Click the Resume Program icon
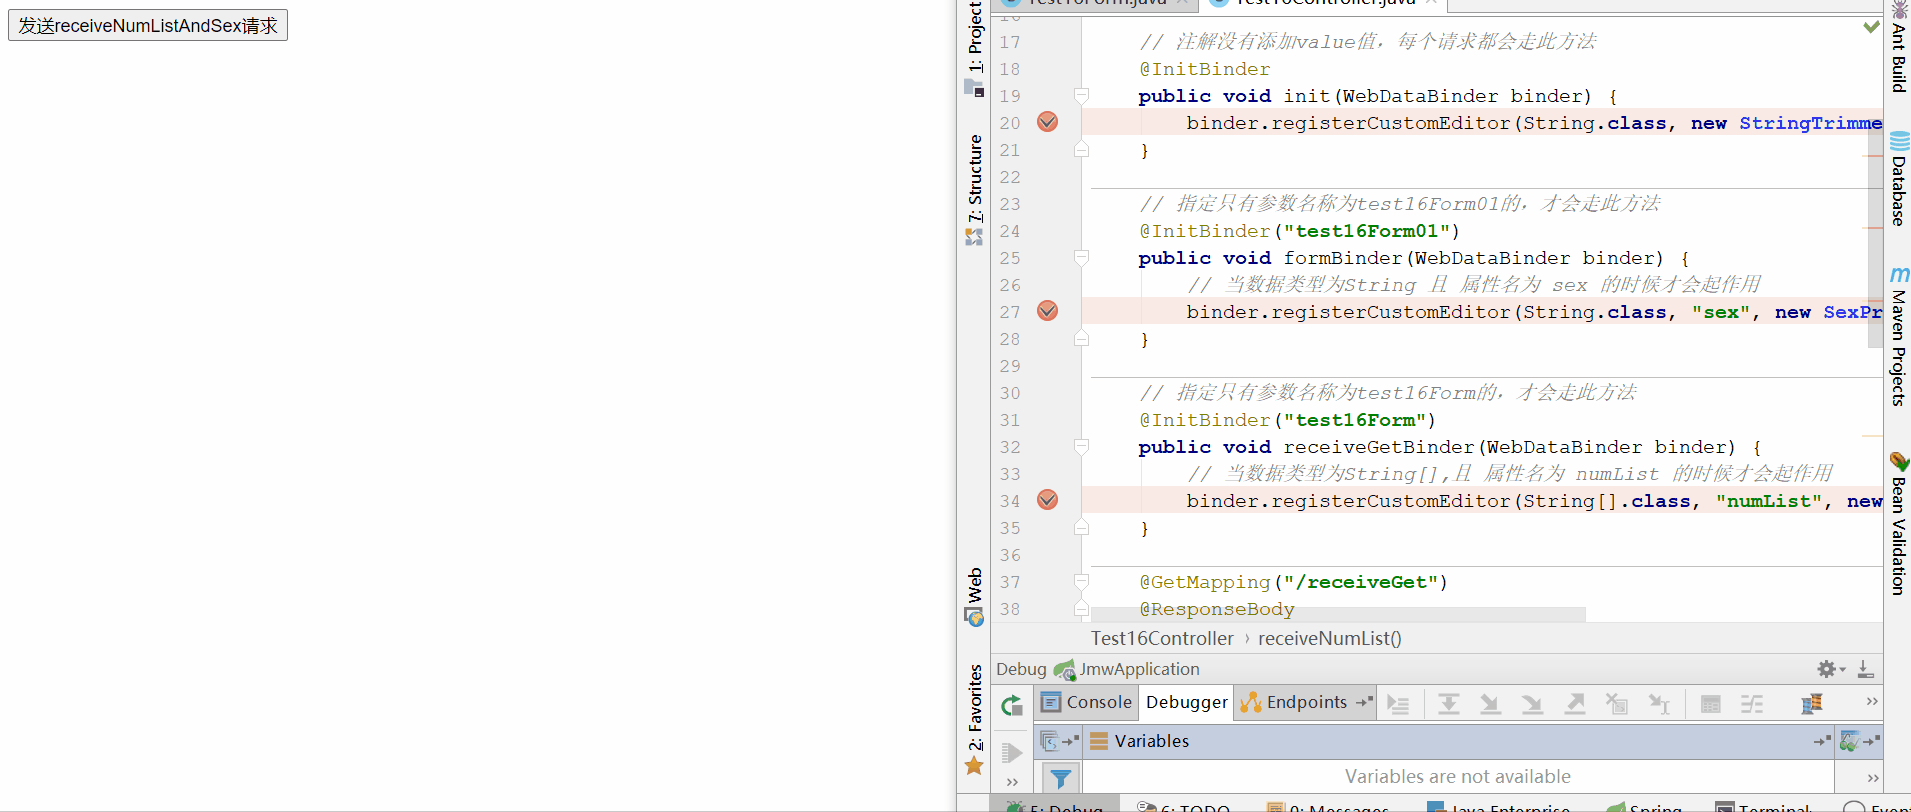Screen dimensions: 1911x812 coord(1012,752)
